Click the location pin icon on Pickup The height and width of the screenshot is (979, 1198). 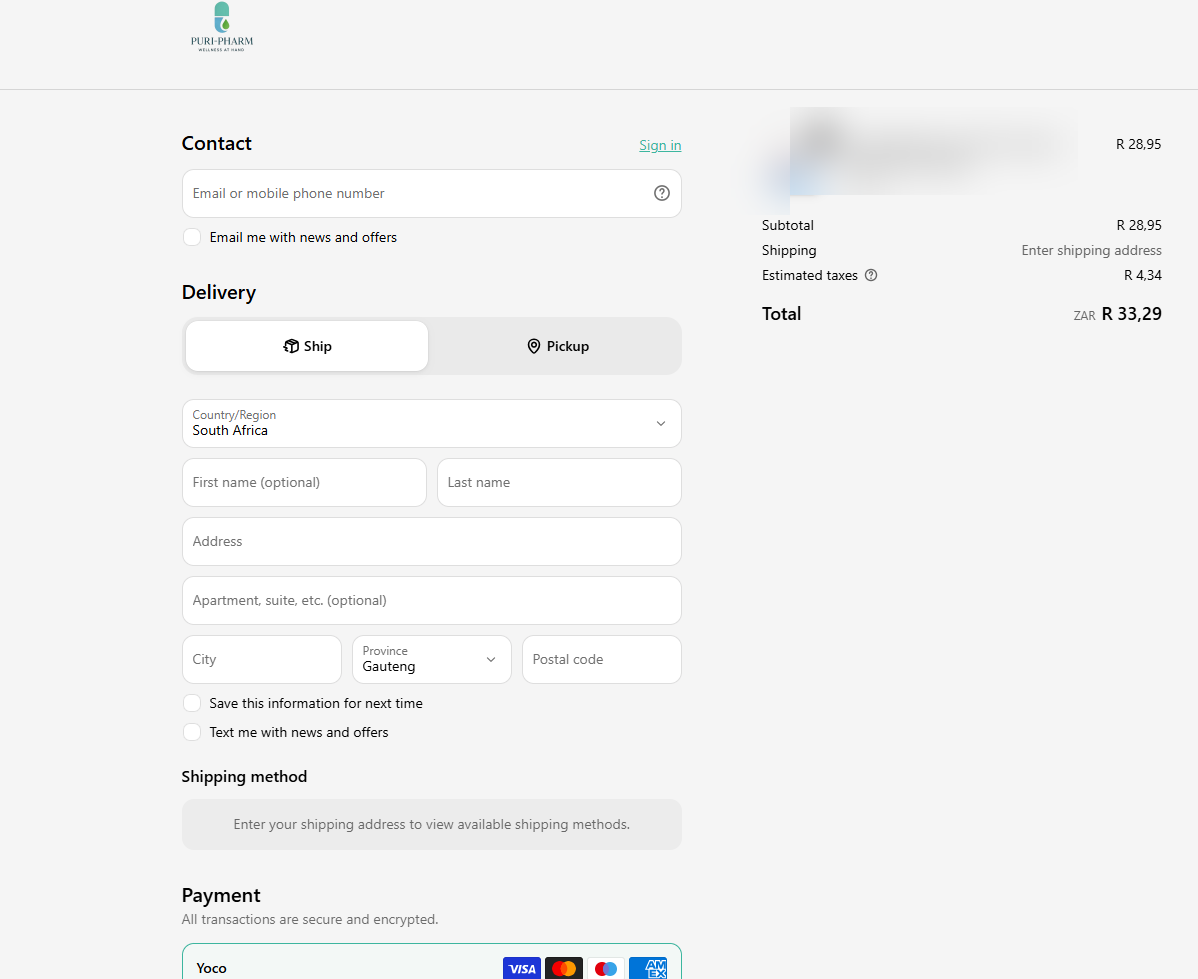tap(534, 346)
